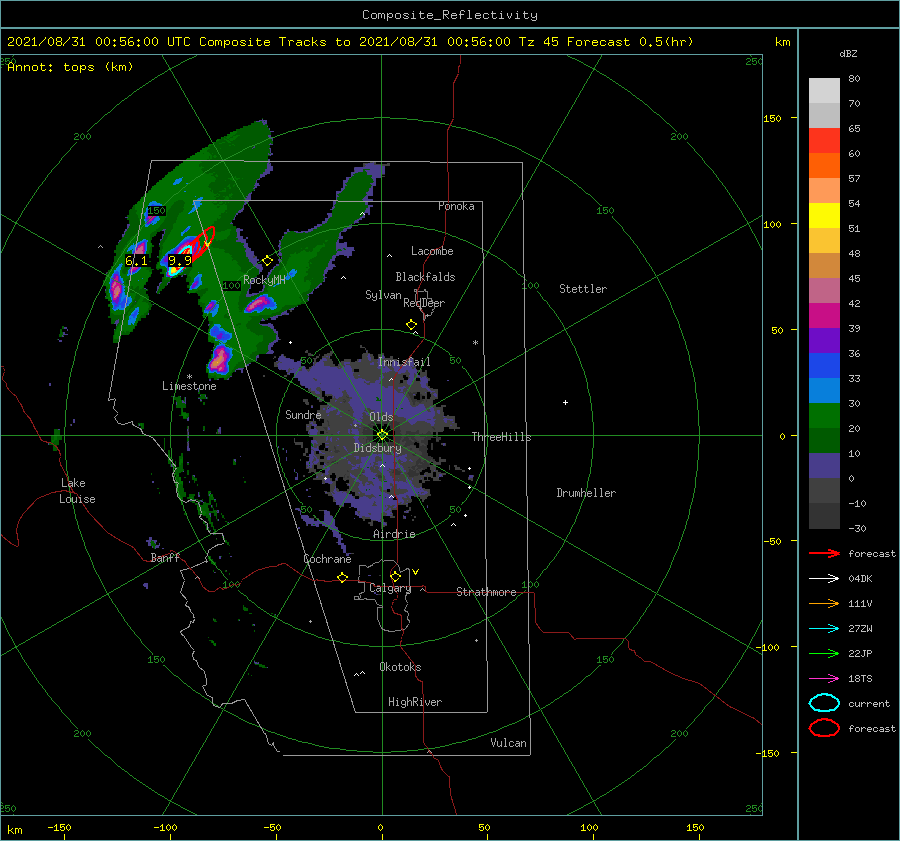The width and height of the screenshot is (900, 841).
Task: Select the purple 36–39 dBZ color swatch
Action: click(x=824, y=341)
